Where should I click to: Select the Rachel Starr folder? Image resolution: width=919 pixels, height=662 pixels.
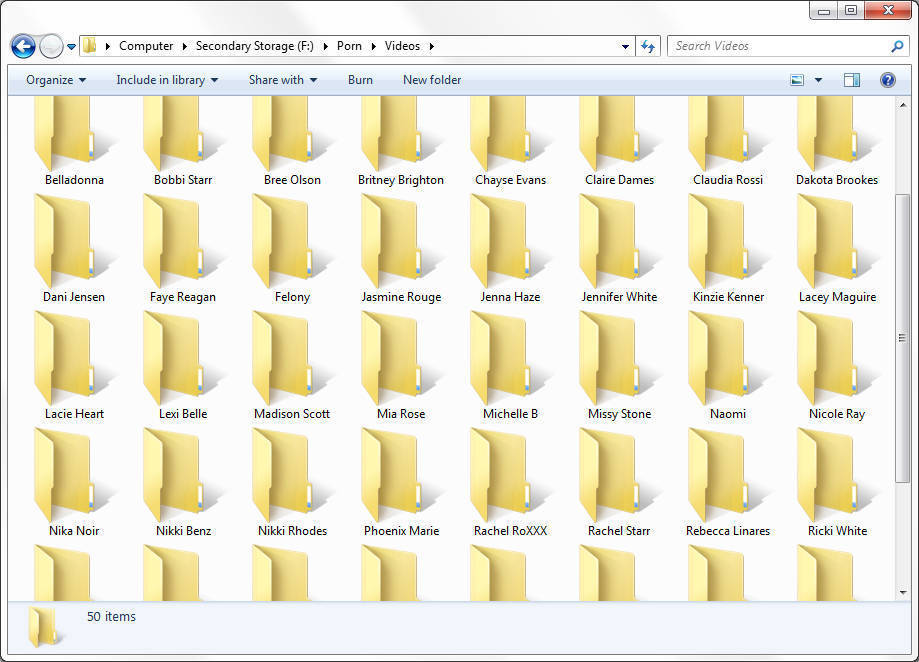(619, 483)
